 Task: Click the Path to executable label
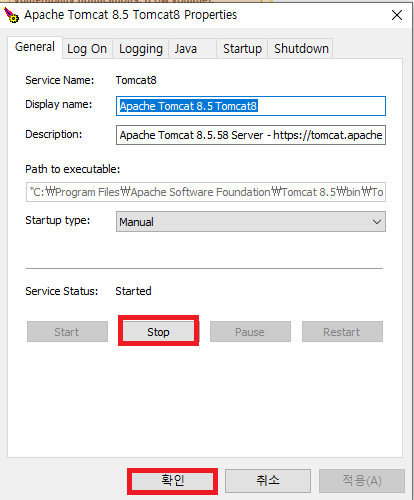(x=73, y=169)
